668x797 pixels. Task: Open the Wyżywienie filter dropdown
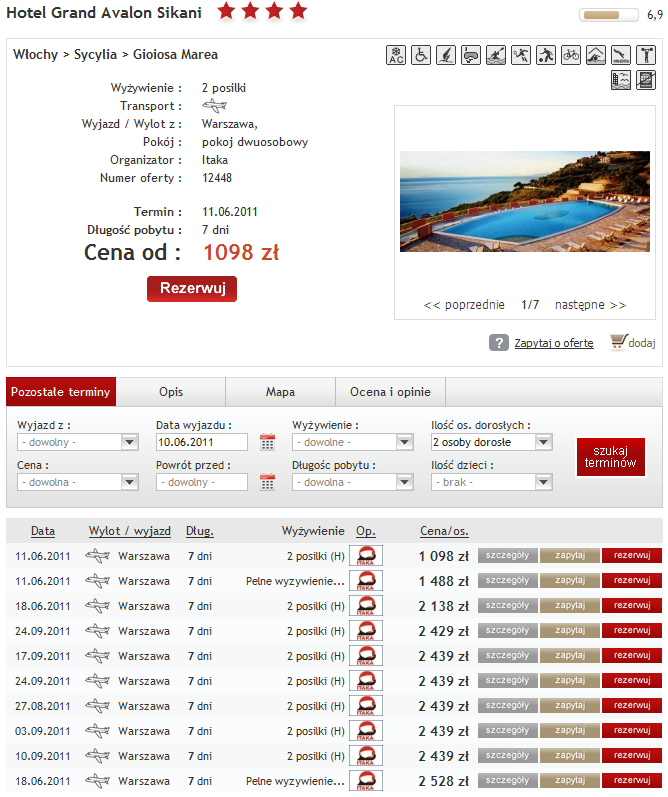coord(353,442)
